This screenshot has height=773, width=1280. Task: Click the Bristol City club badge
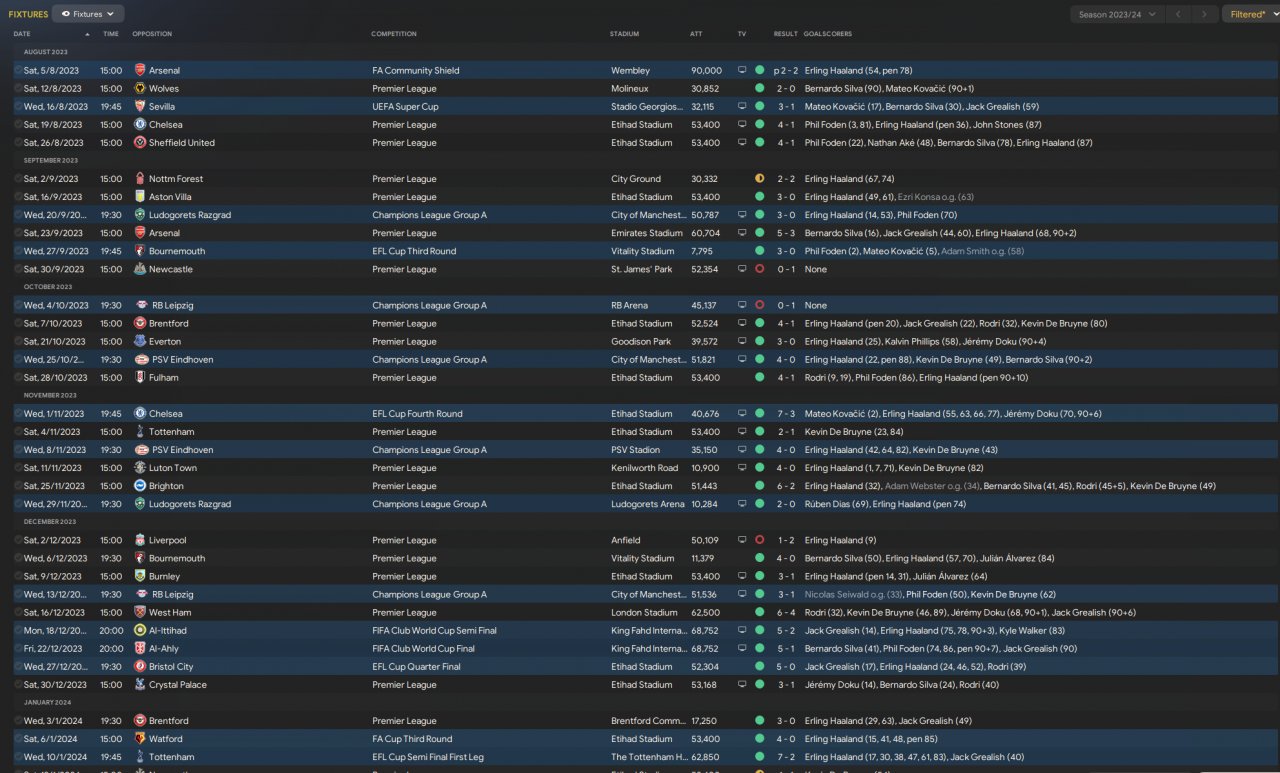pos(139,667)
